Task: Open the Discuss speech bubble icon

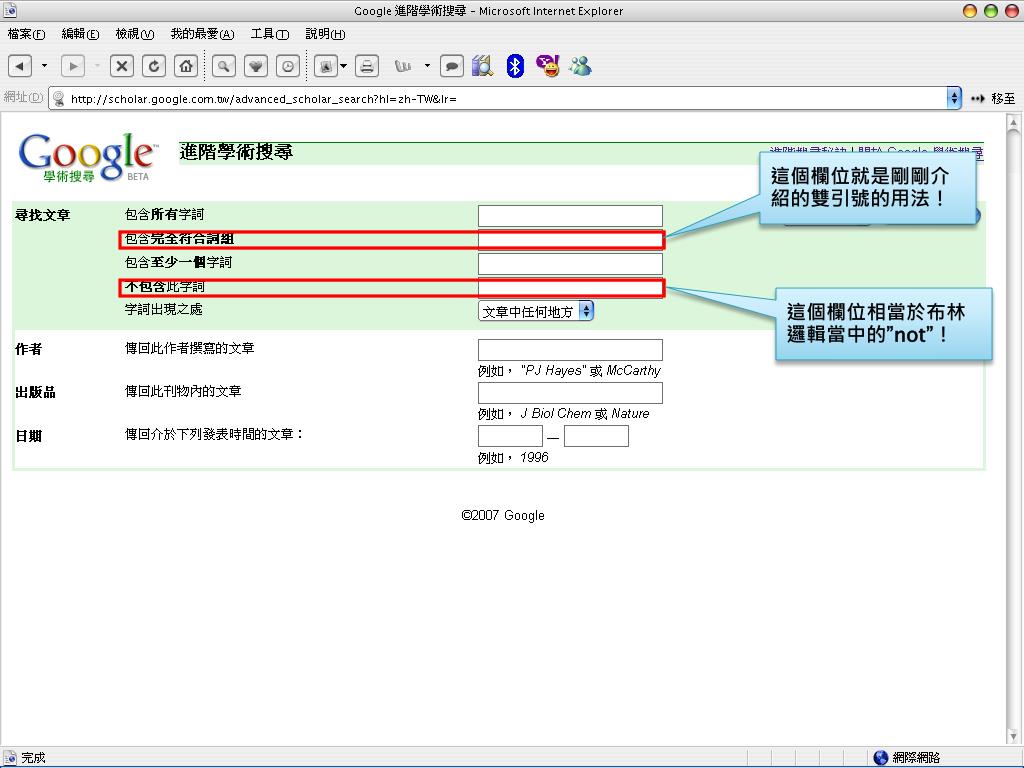Action: point(451,66)
